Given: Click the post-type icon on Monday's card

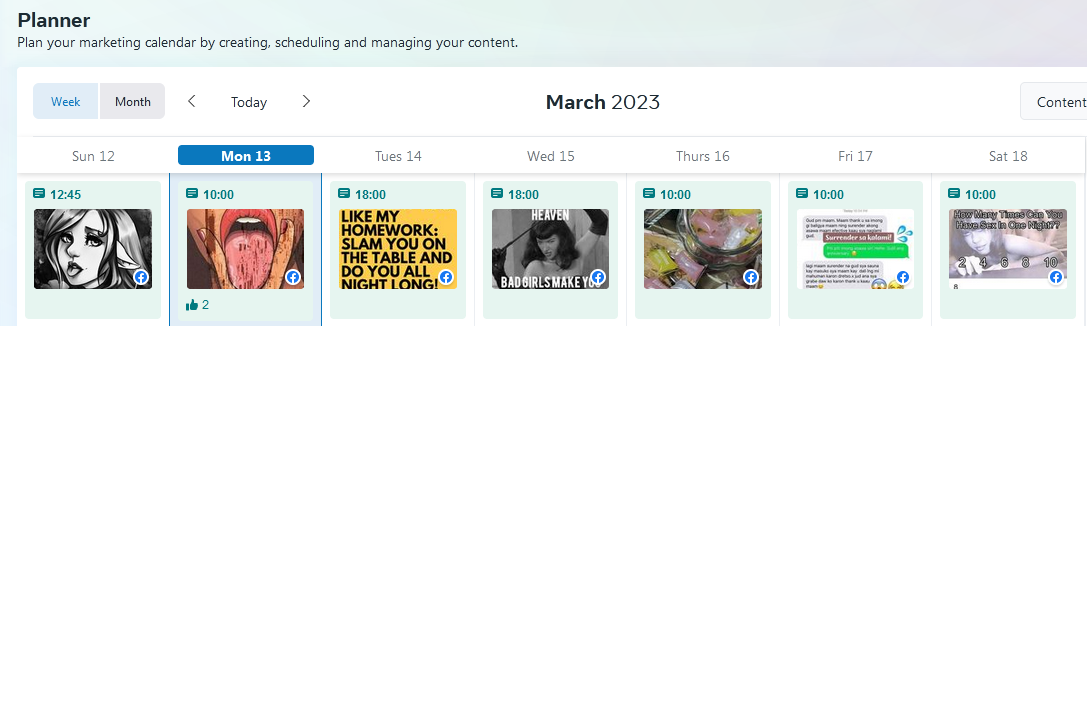Looking at the screenshot, I should (192, 193).
